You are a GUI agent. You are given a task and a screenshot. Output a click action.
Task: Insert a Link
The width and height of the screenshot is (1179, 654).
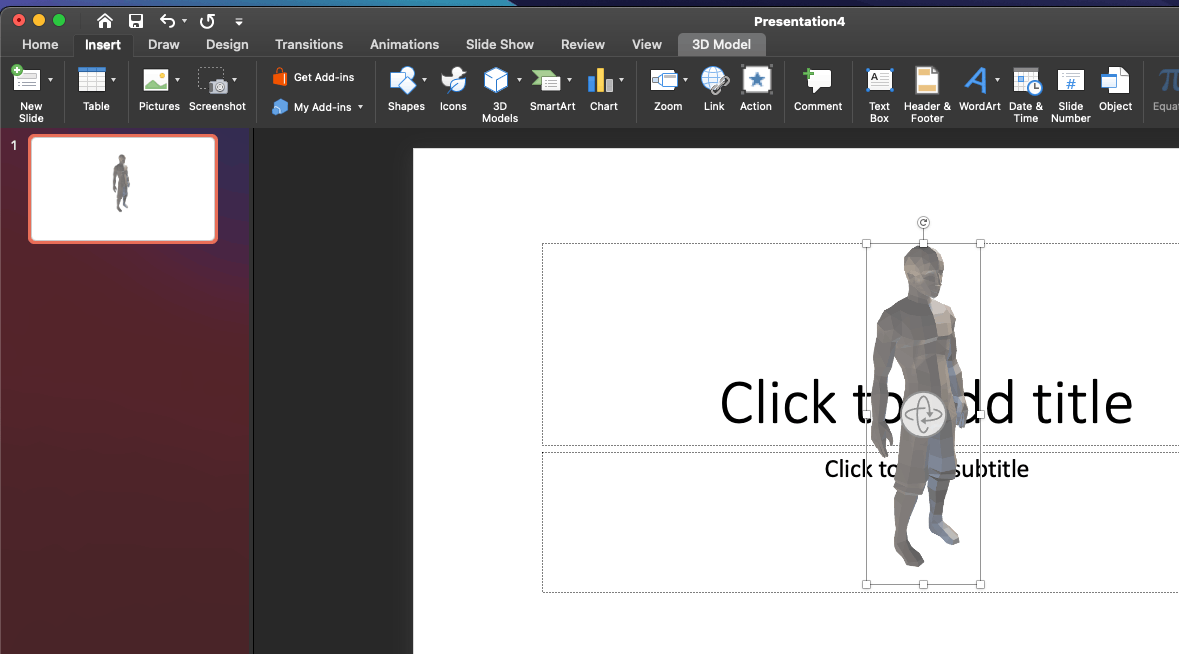point(714,89)
